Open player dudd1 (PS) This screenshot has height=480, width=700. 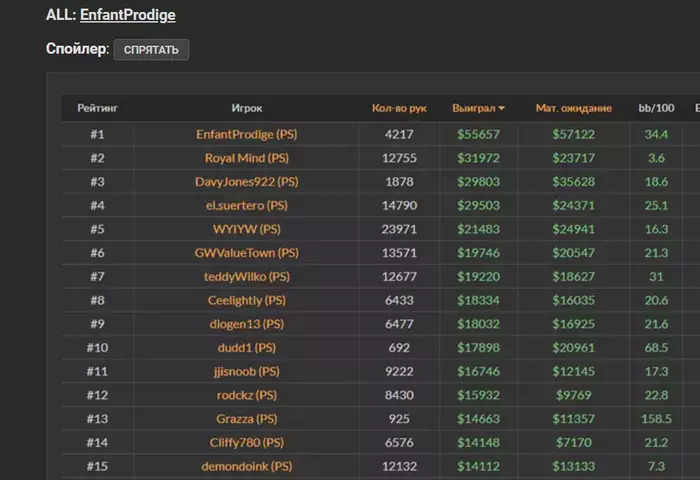pyautogui.click(x=247, y=347)
